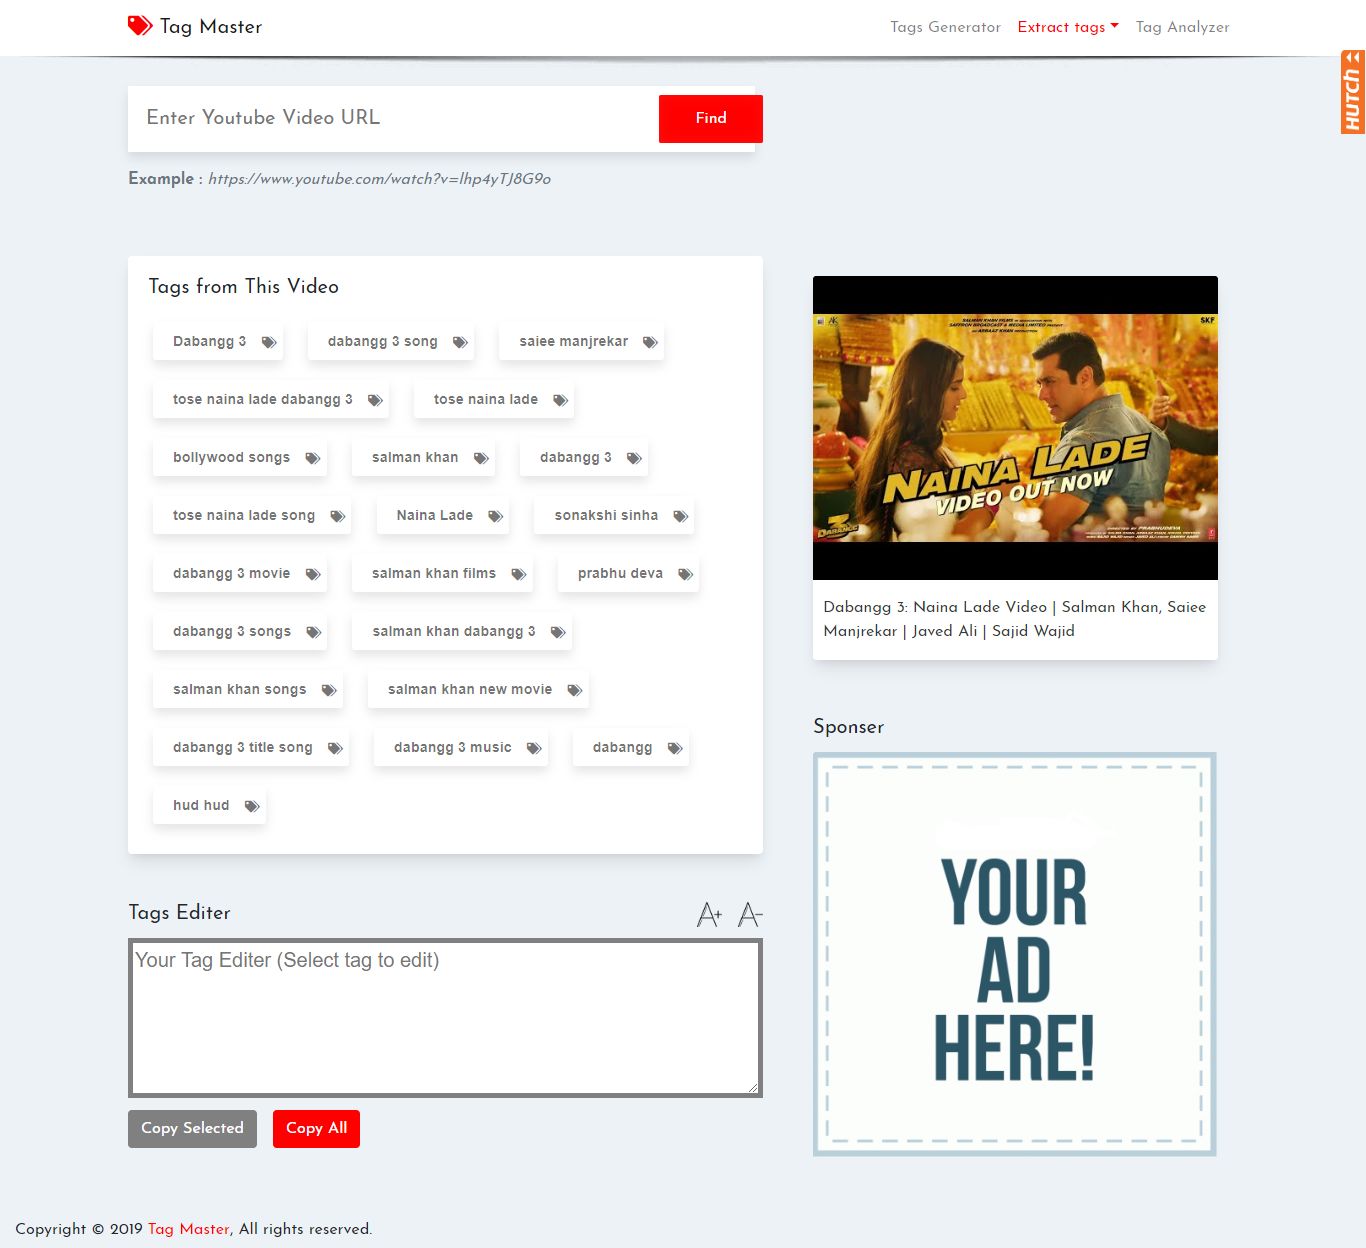The image size is (1366, 1248).
Task: Click the Copy Selected button
Action: [192, 1128]
